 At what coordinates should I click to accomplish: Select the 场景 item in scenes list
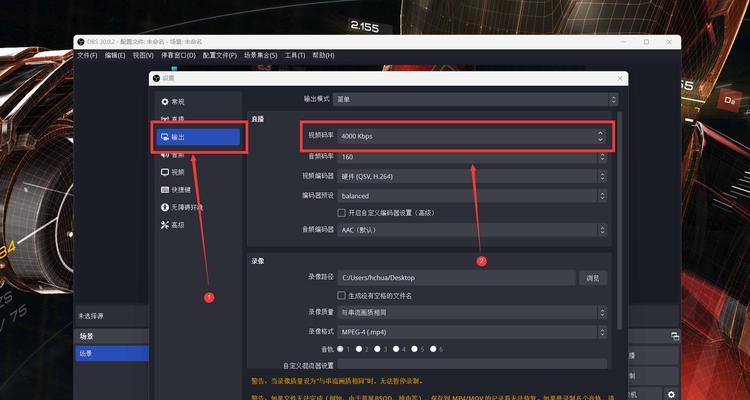tap(112, 354)
